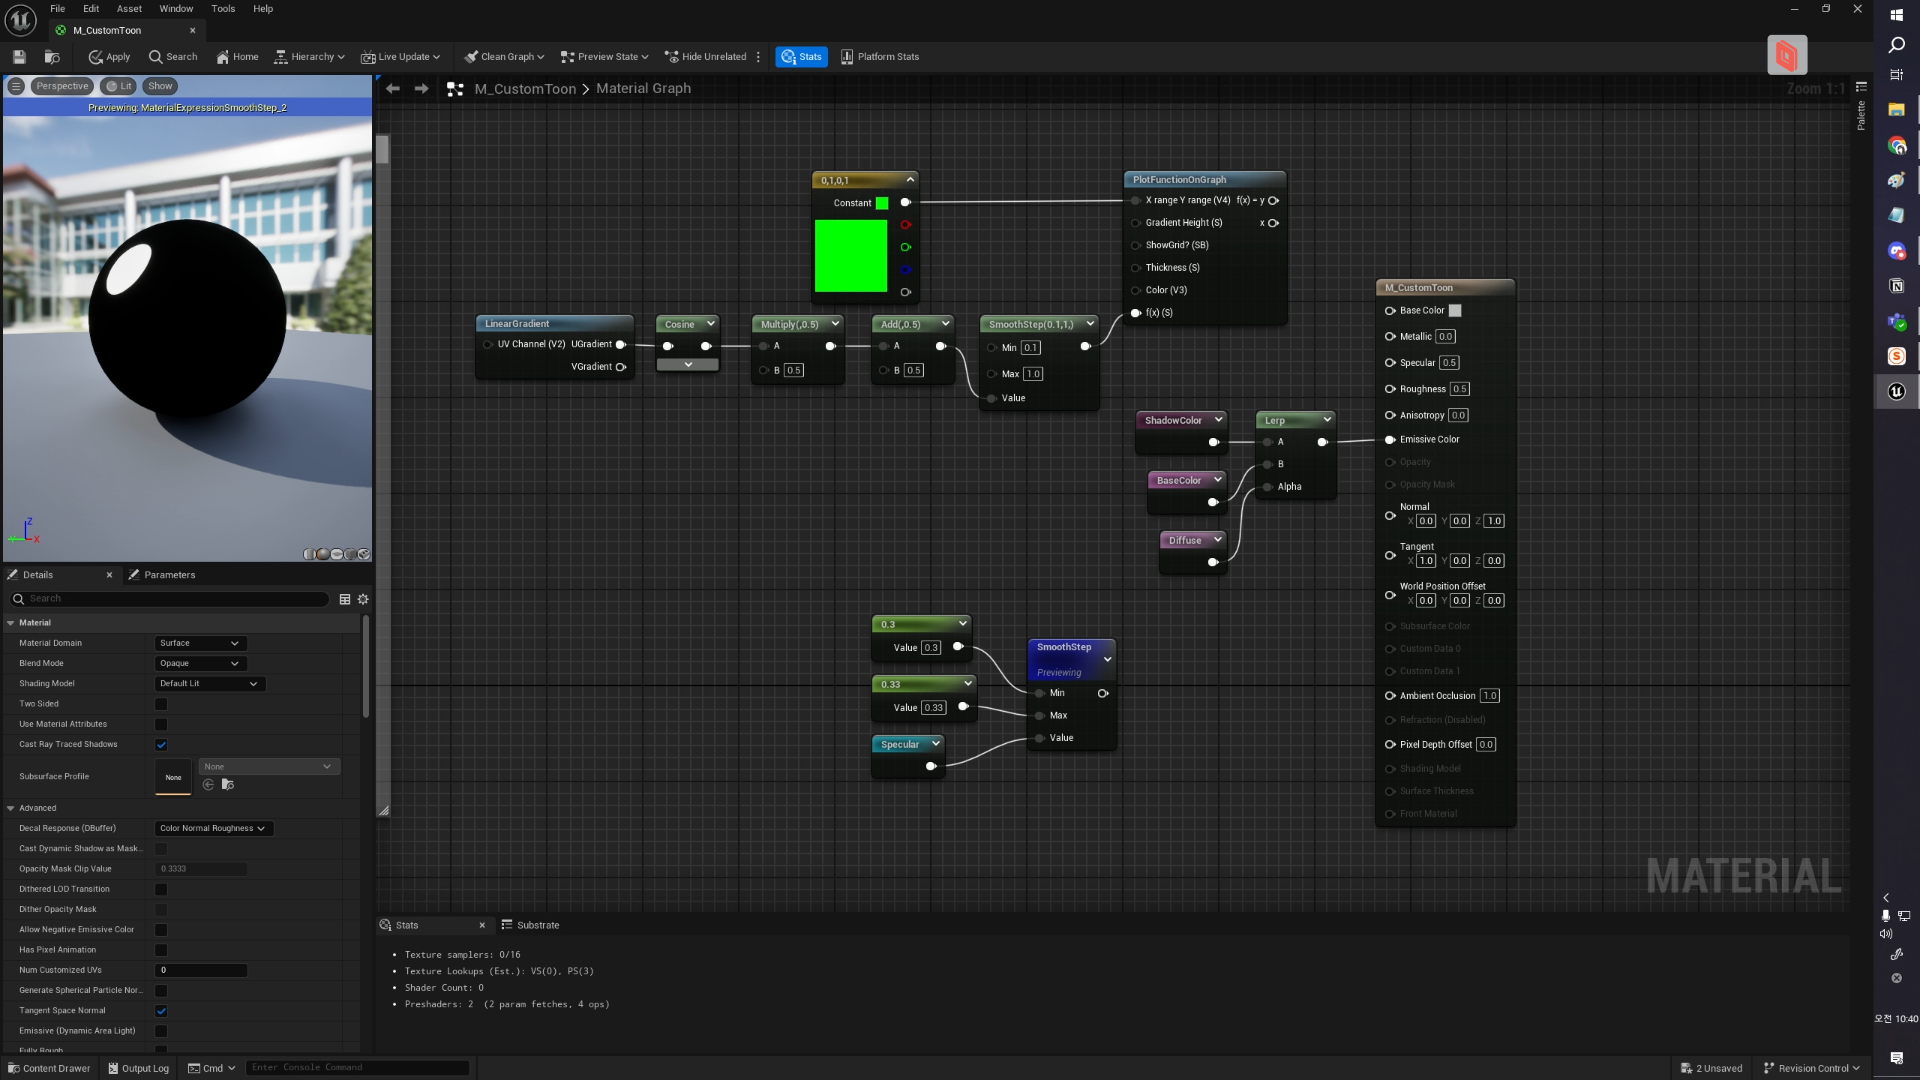Toggle Tangent Space Normal checkbox
This screenshot has width=1920, height=1080.
pyautogui.click(x=161, y=1011)
